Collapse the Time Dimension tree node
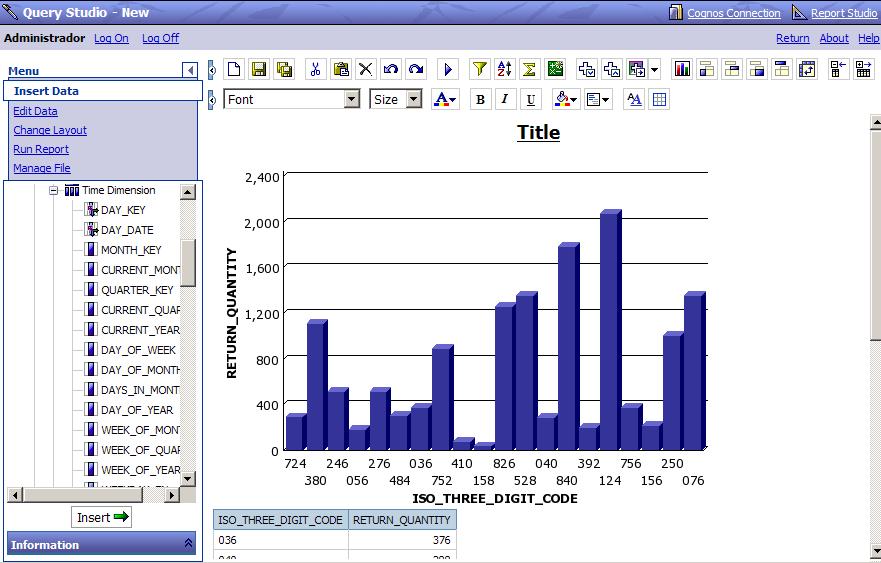 pyautogui.click(x=53, y=190)
